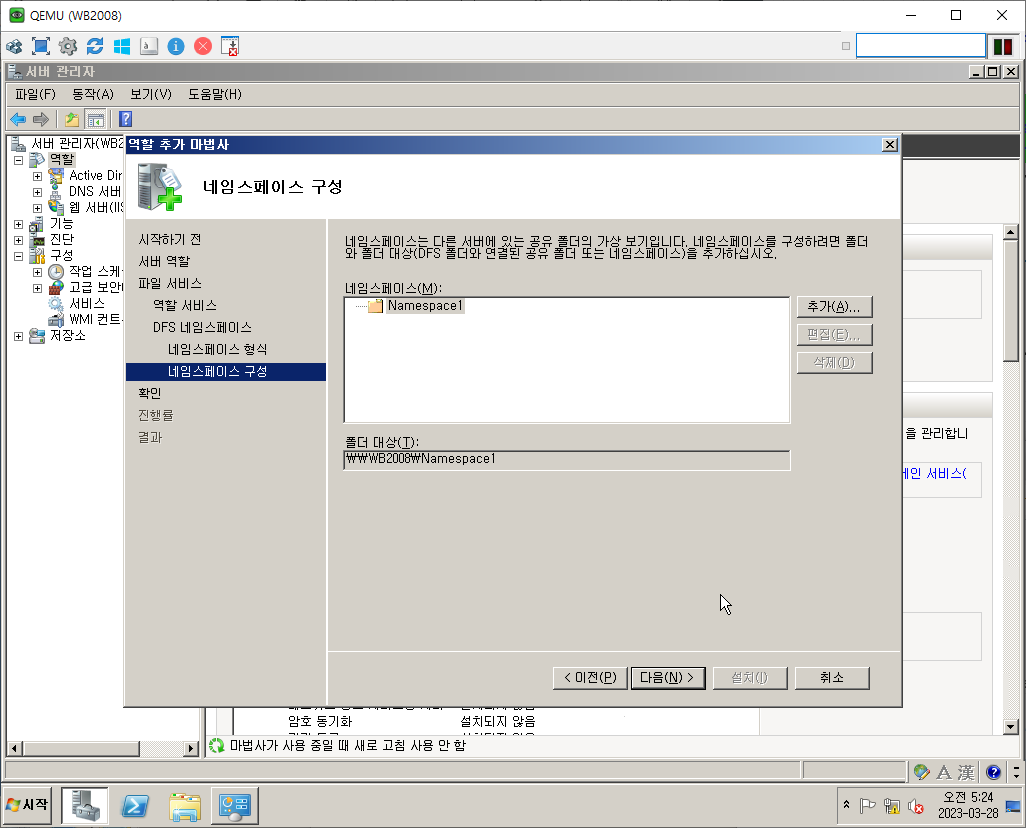The image size is (1026, 828).
Task: Click the up-folder icon in Server Manager toolbar
Action: (x=71, y=119)
